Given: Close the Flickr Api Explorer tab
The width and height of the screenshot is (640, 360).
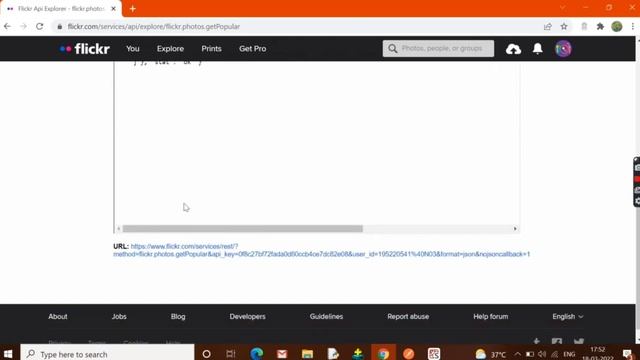Looking at the screenshot, I should [x=113, y=9].
